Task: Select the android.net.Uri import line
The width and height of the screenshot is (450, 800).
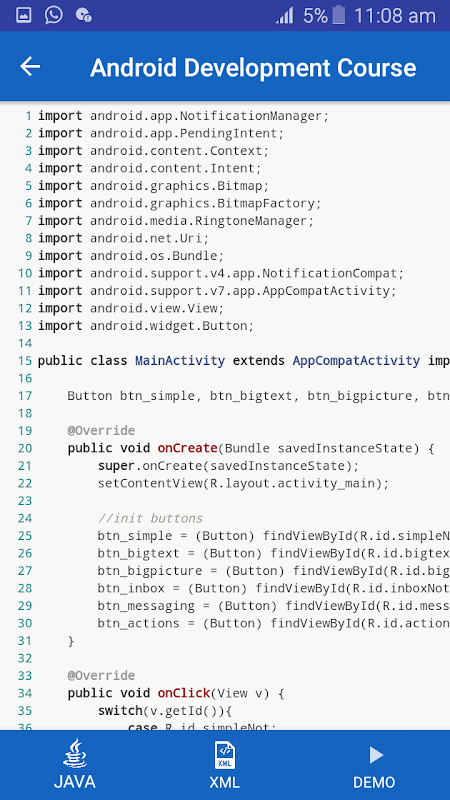Action: [x=123, y=238]
